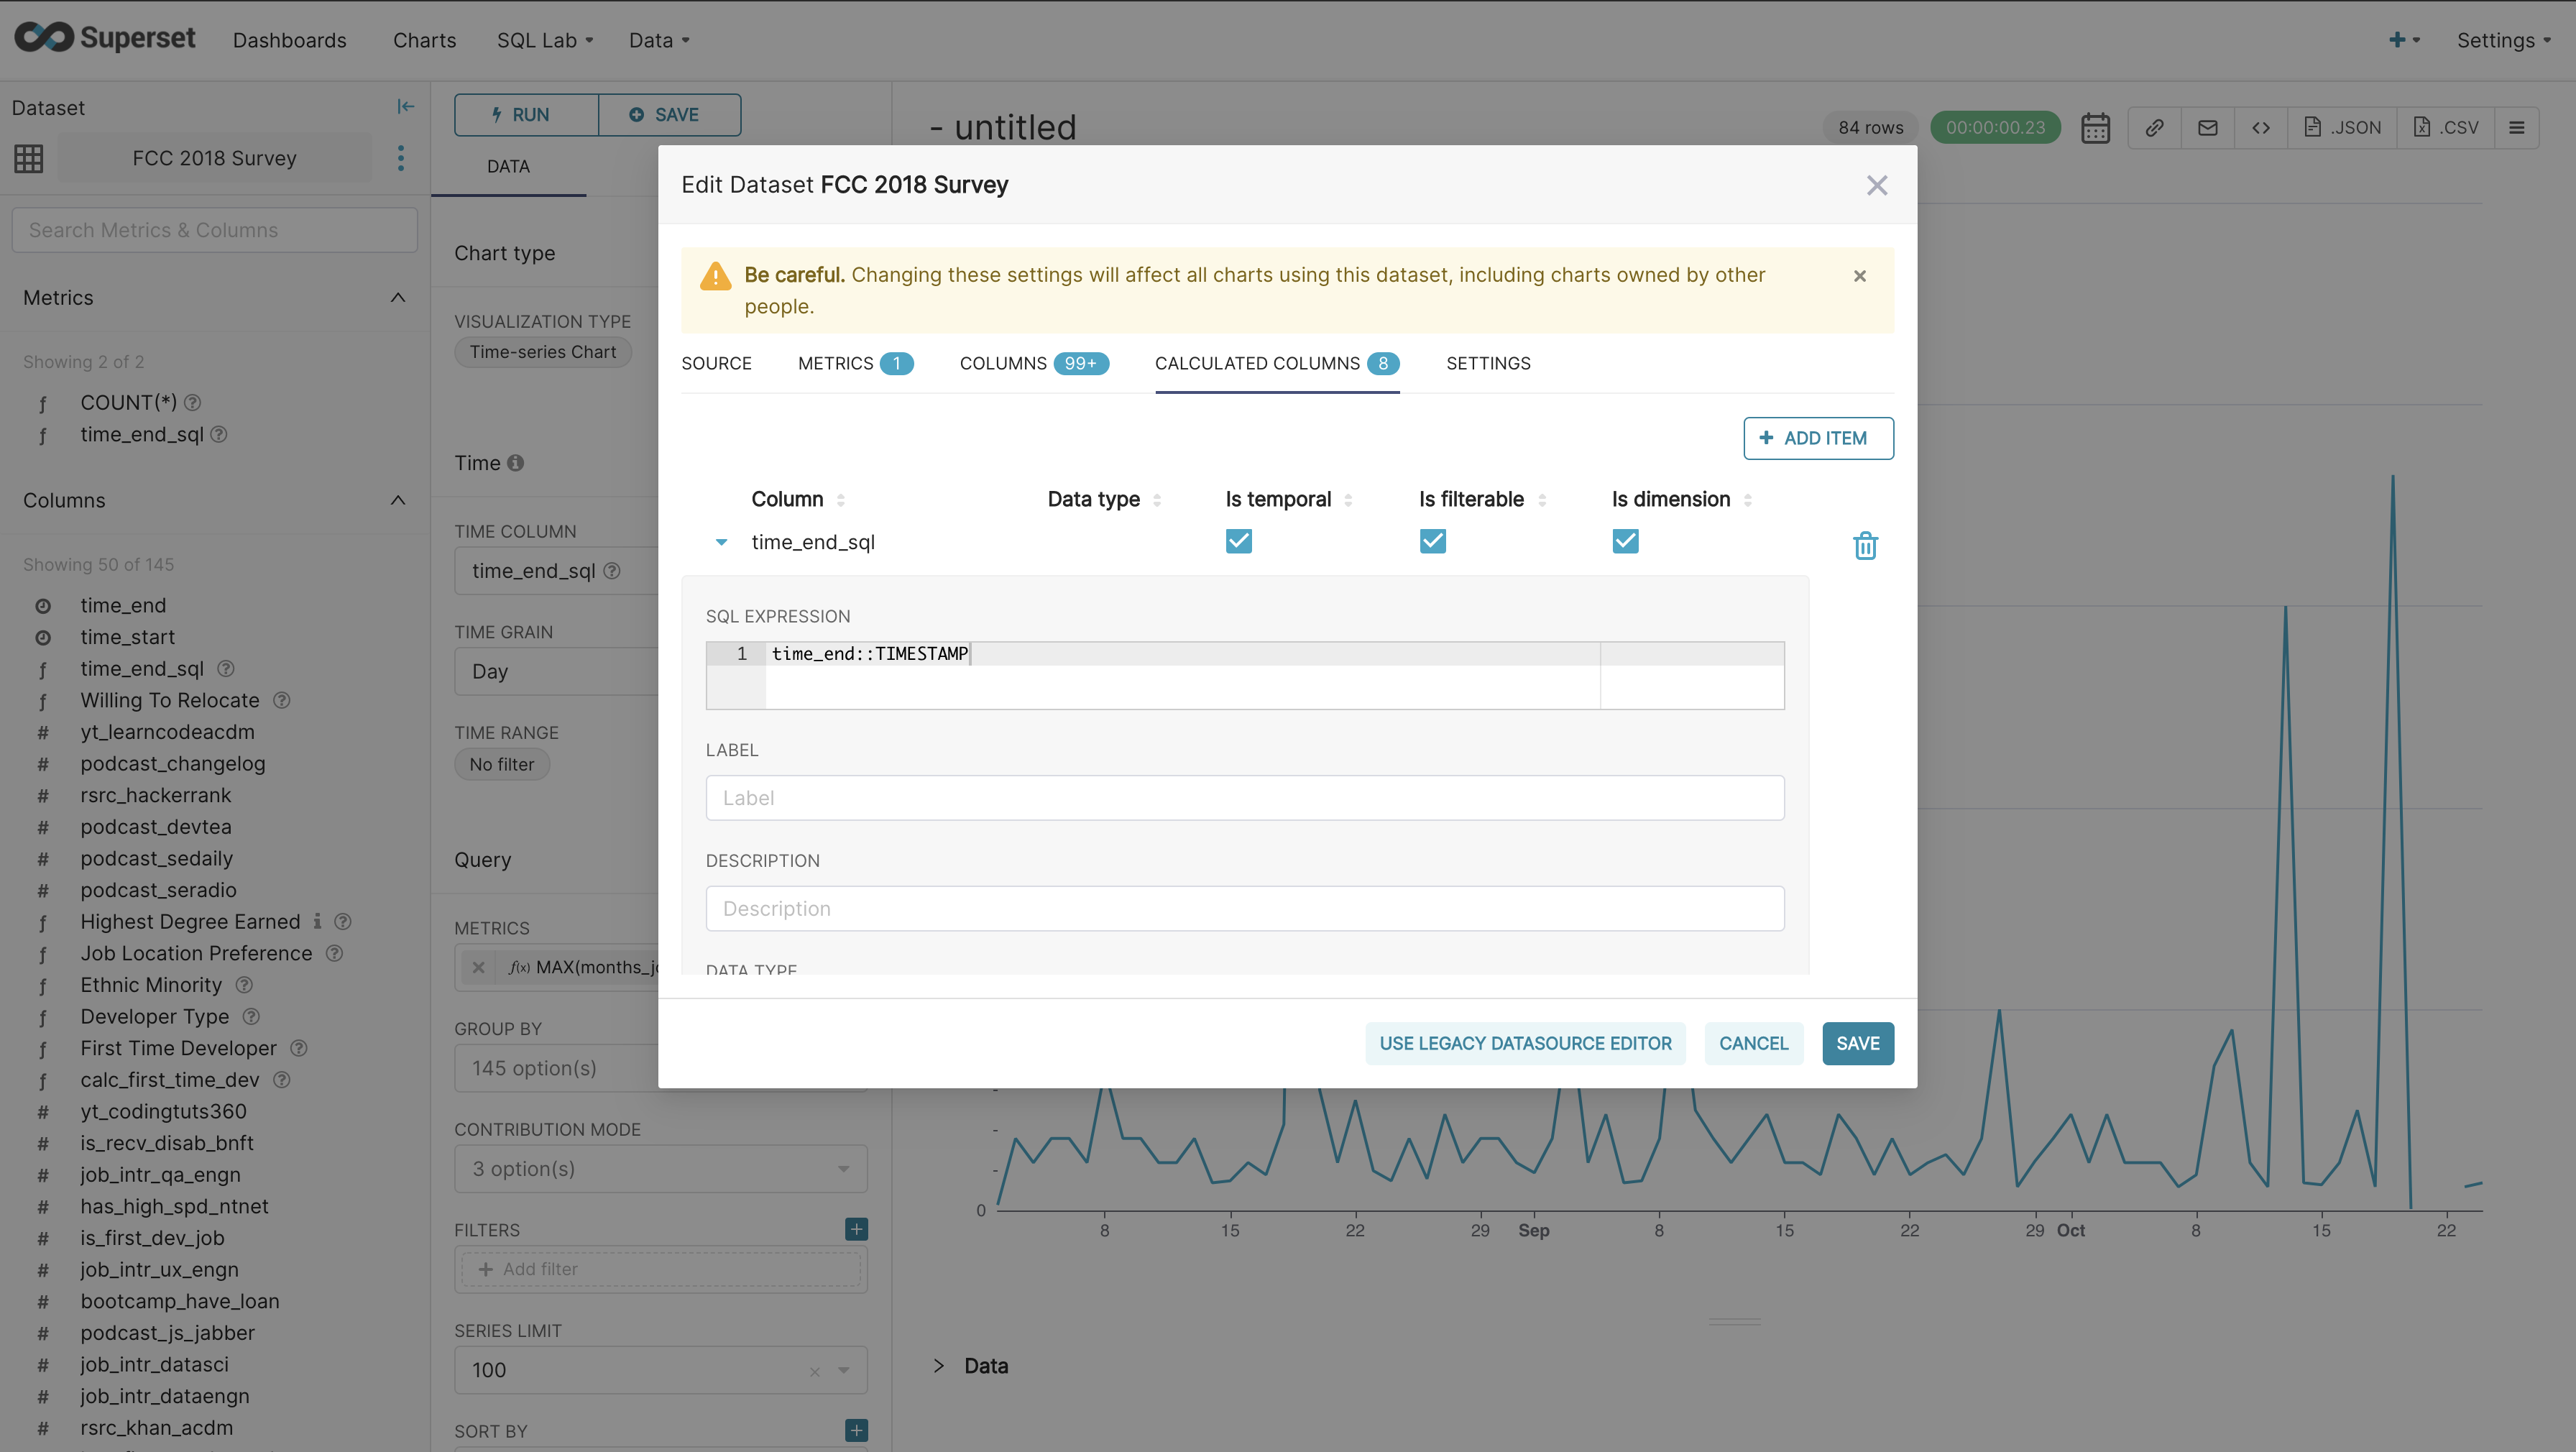The image size is (2576, 1452).
Task: Cancel the dataset edit
Action: point(1754,1043)
